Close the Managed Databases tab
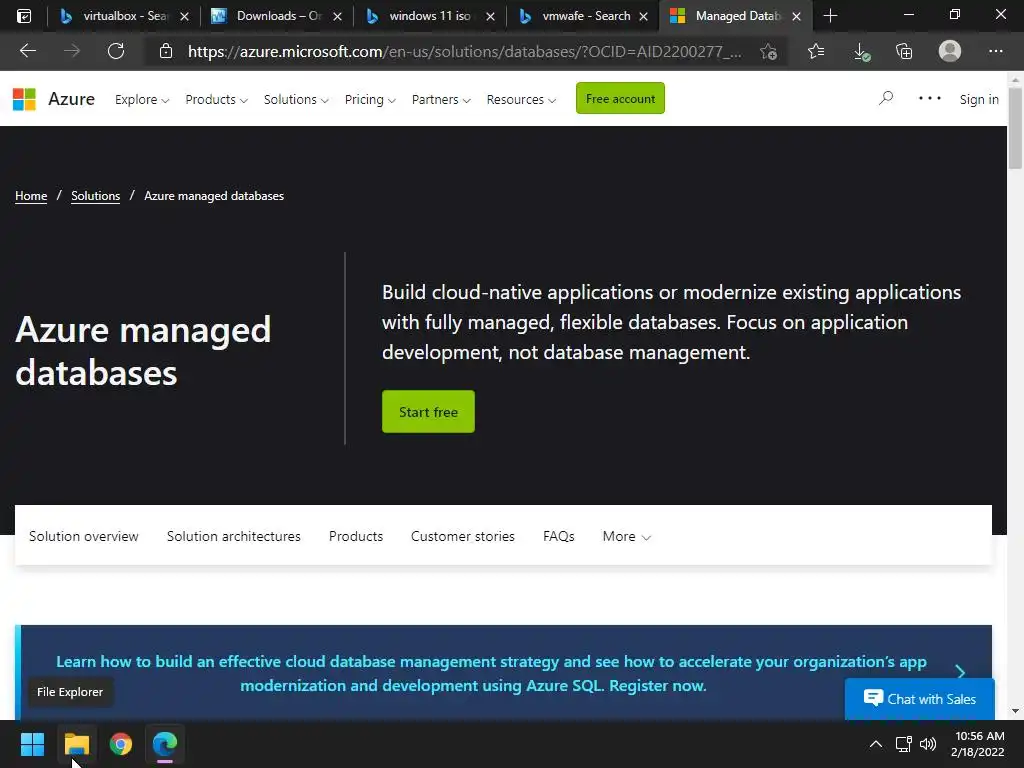The width and height of the screenshot is (1024, 768). pos(796,16)
